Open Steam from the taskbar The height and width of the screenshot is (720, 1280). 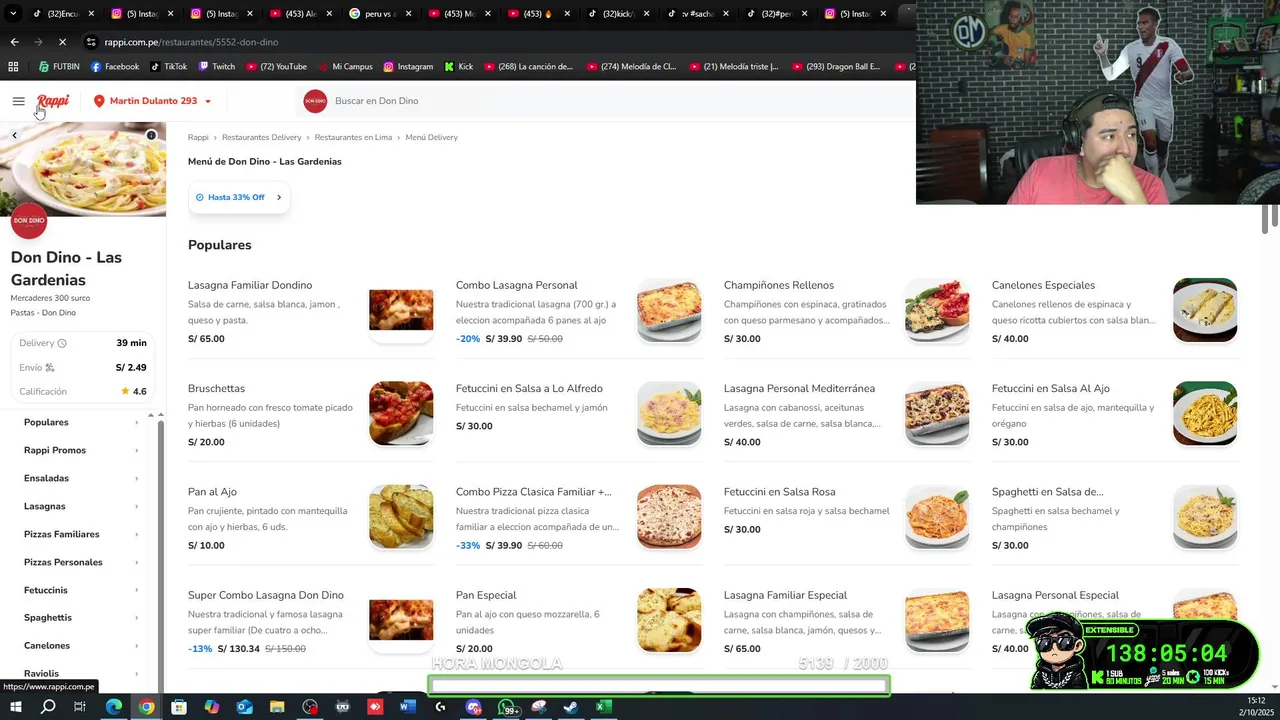click(570, 707)
